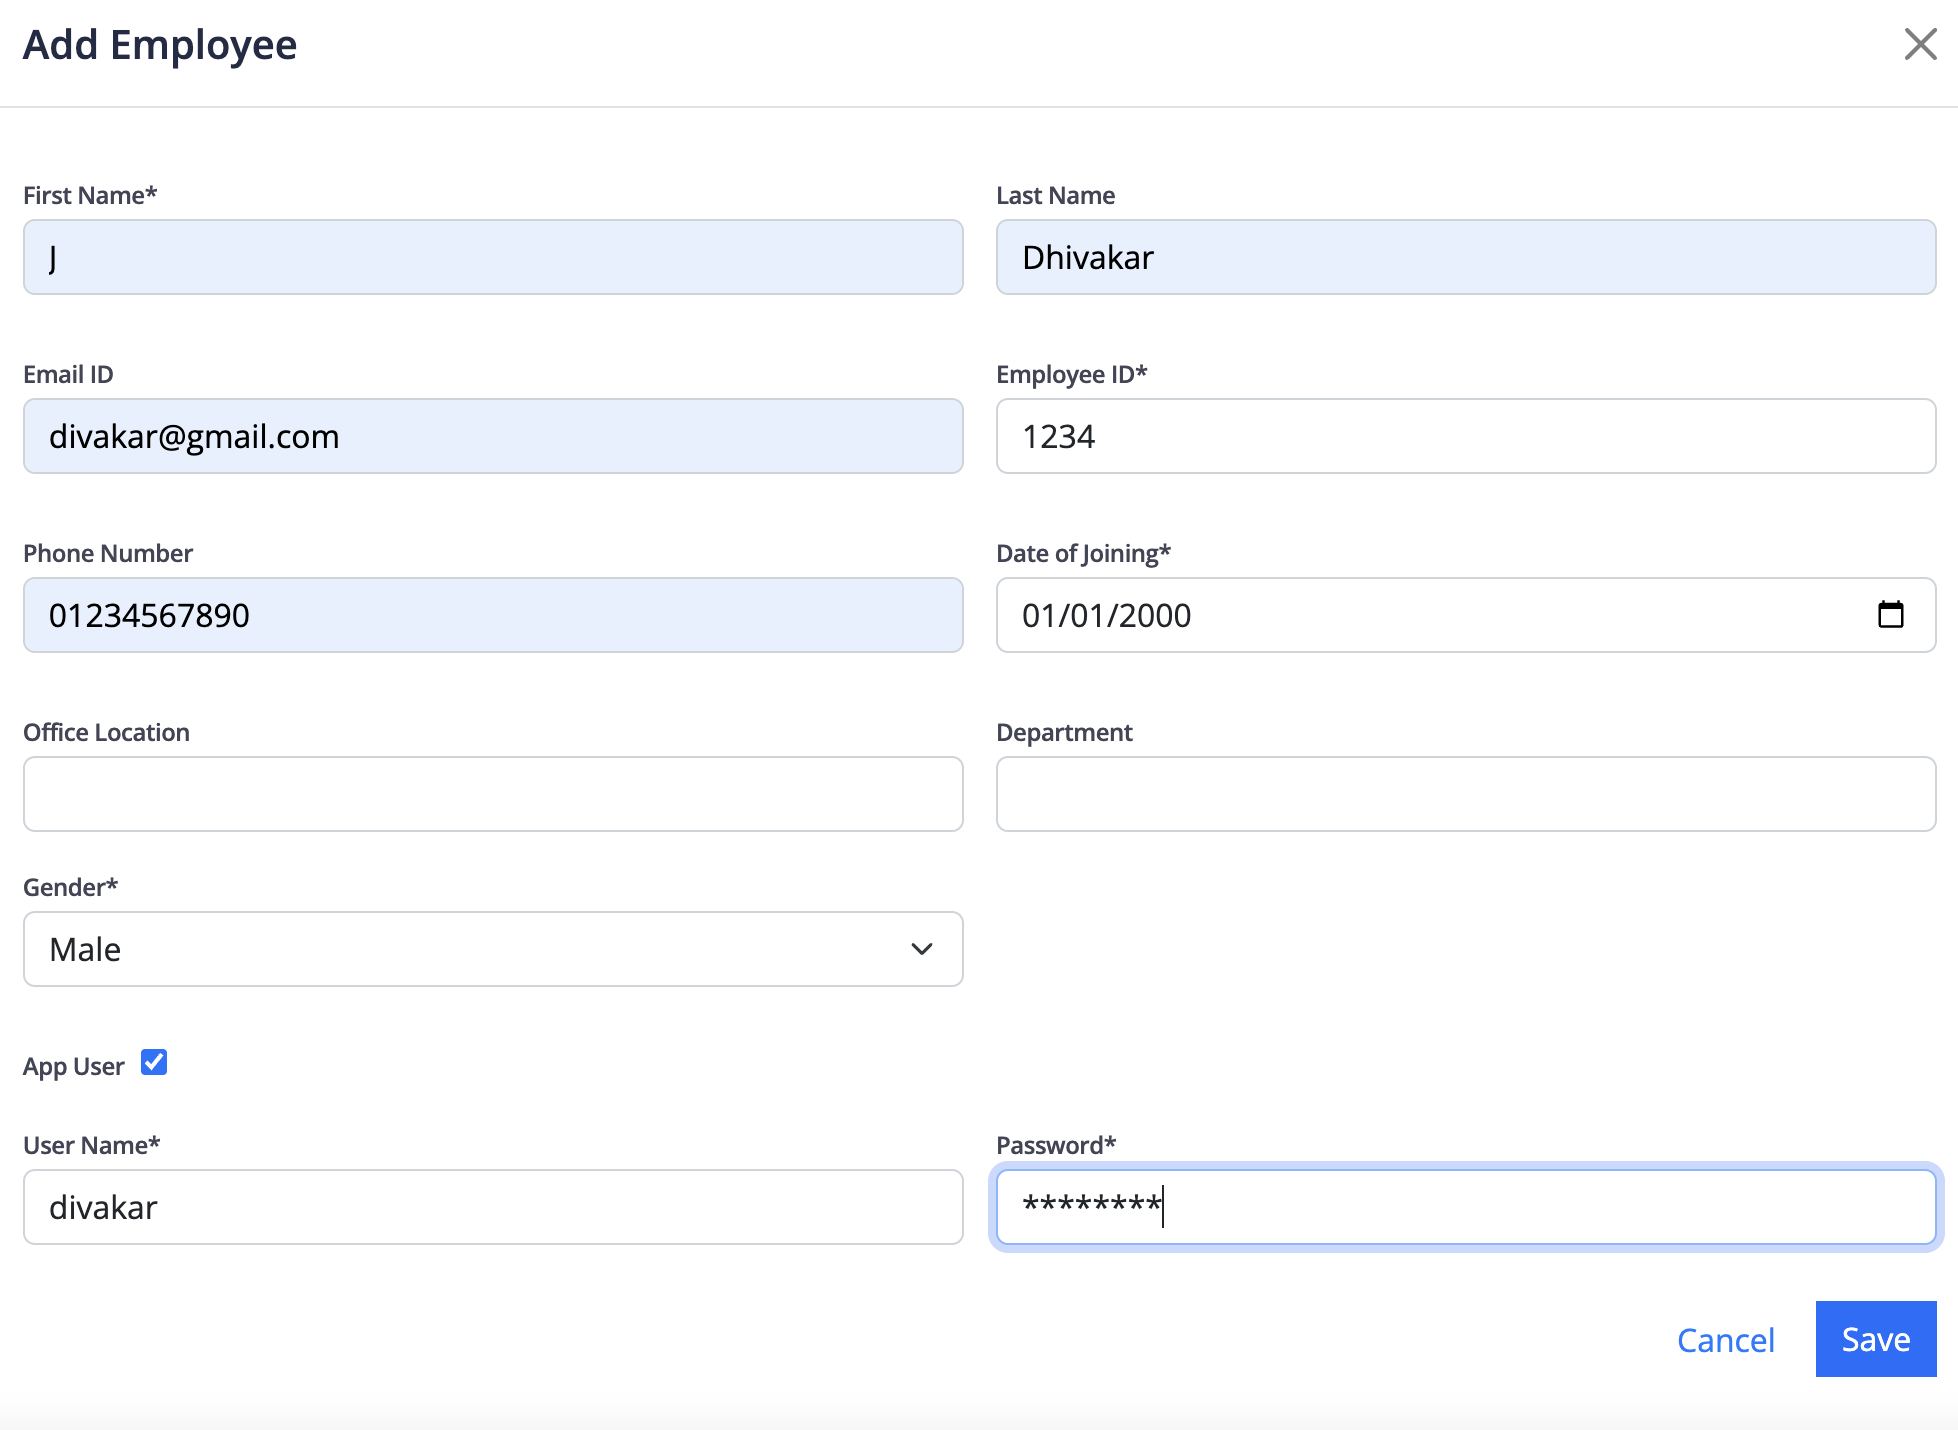
Task: Focus the First Name field
Action: 493,257
